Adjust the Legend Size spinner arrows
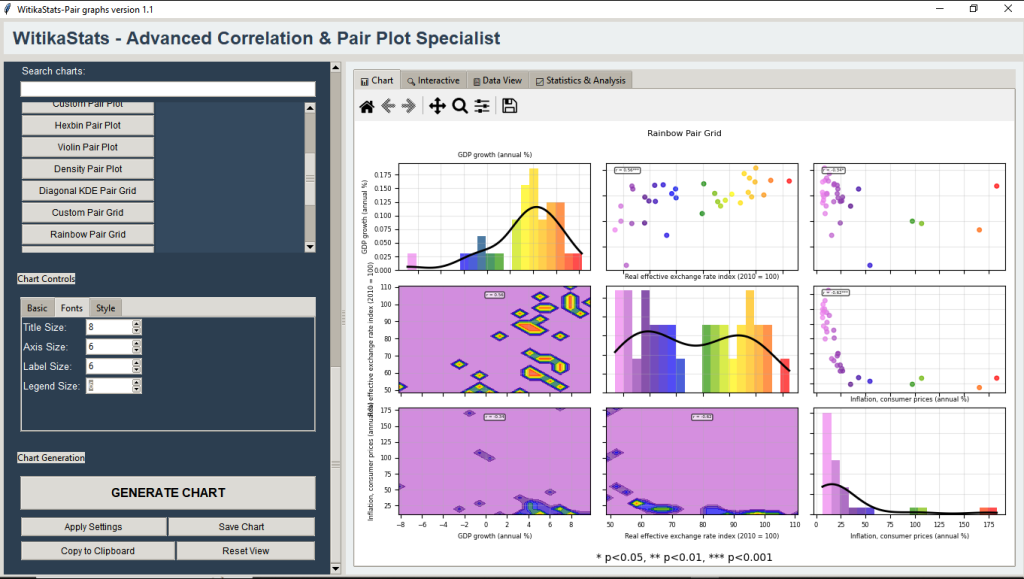The width and height of the screenshot is (1024, 579). [136, 386]
